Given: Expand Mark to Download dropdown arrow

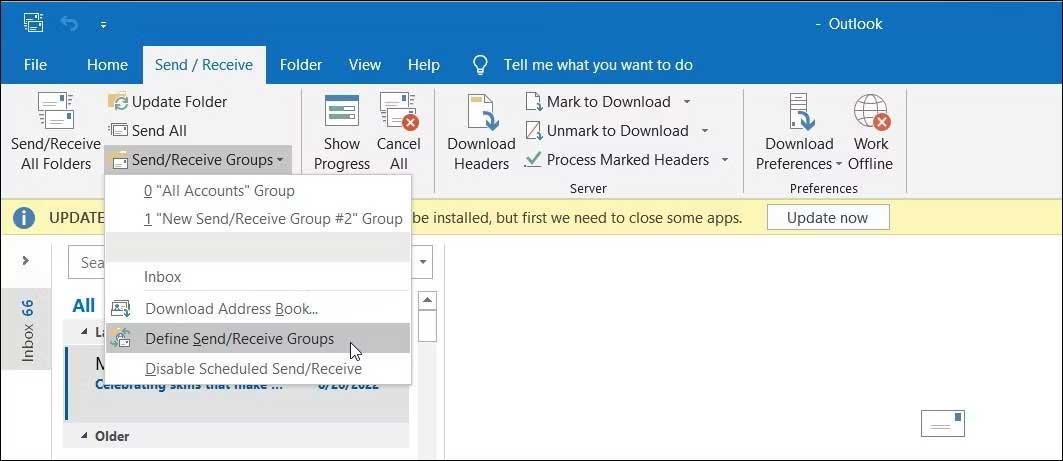Looking at the screenshot, I should (687, 102).
